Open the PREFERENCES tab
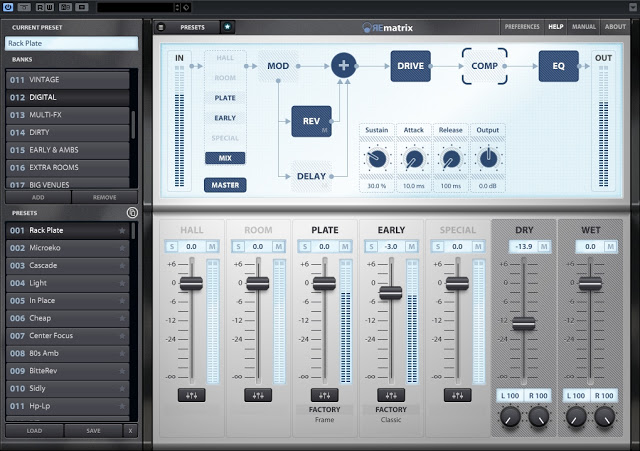This screenshot has height=451, width=640. (522, 27)
